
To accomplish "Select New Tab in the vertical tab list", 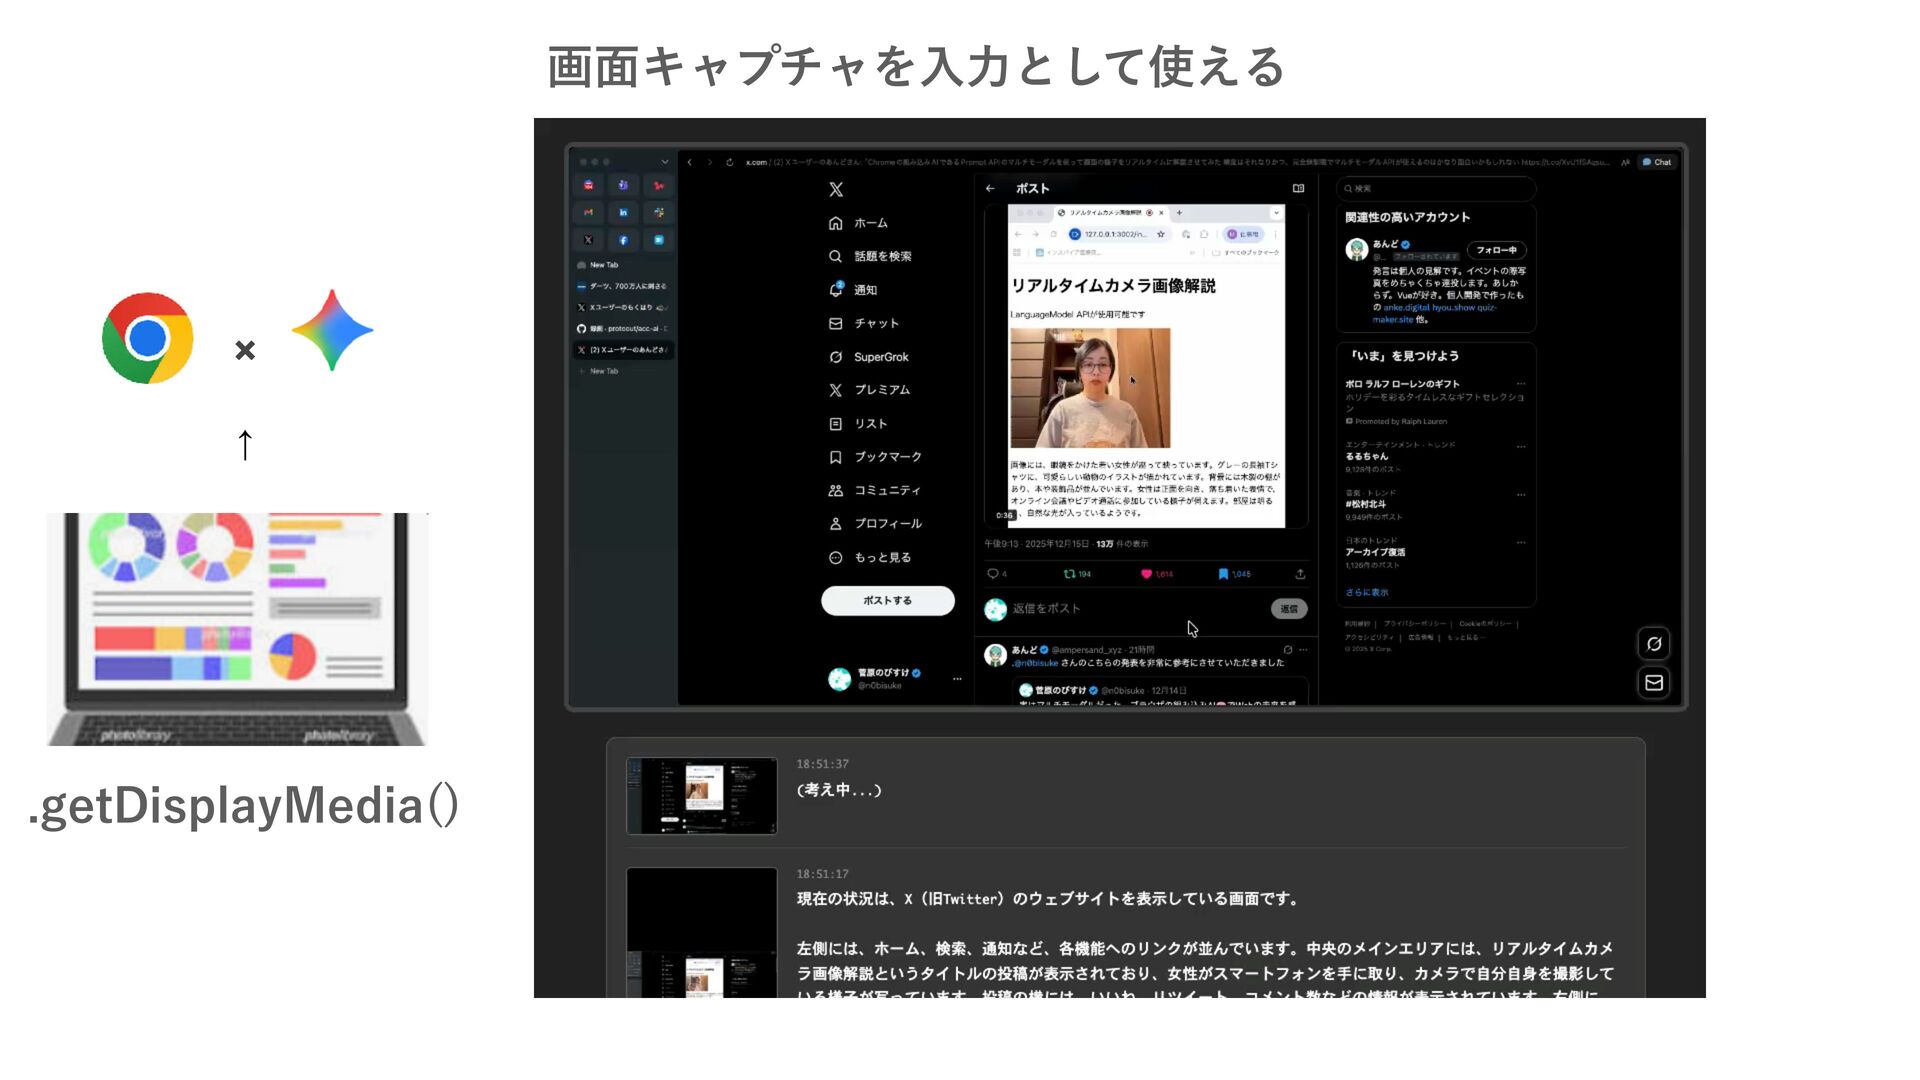I will (604, 265).
